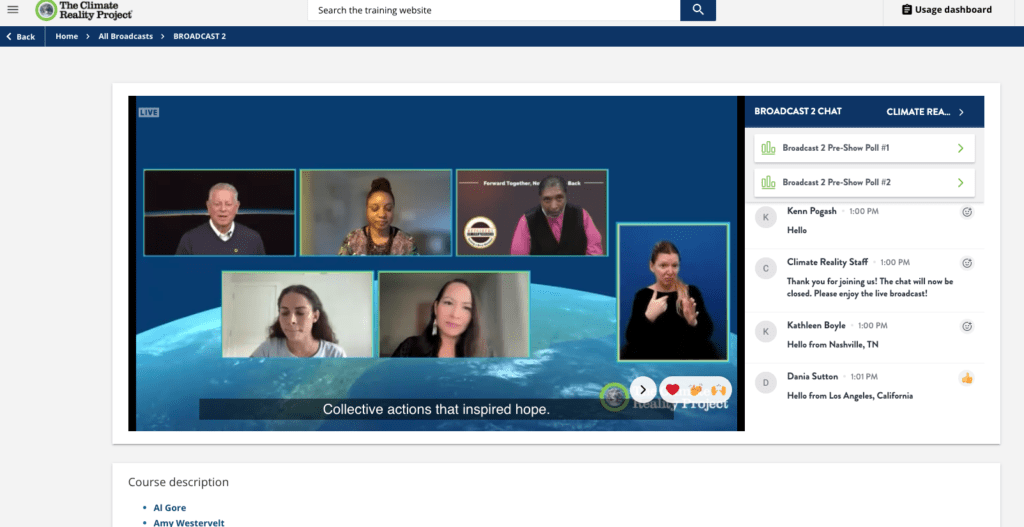
Task: Open the Al Gore link
Action: pyautogui.click(x=170, y=507)
